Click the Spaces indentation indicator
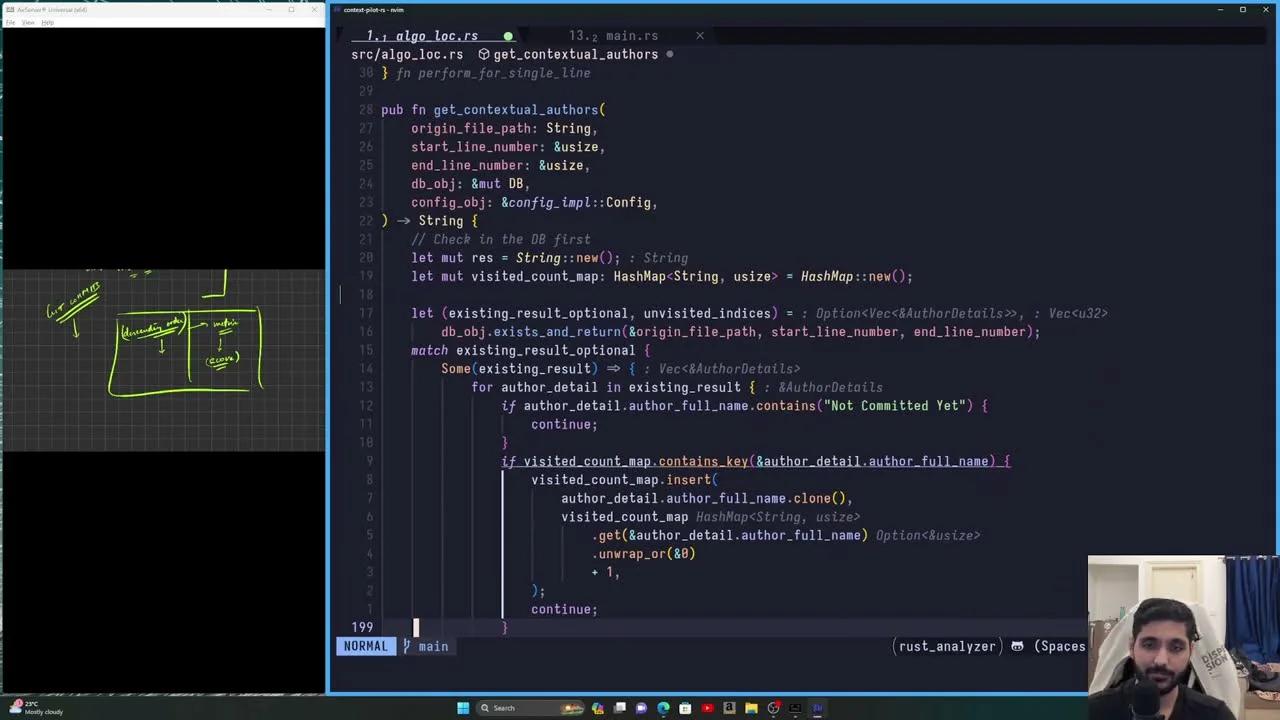 click(1062, 646)
